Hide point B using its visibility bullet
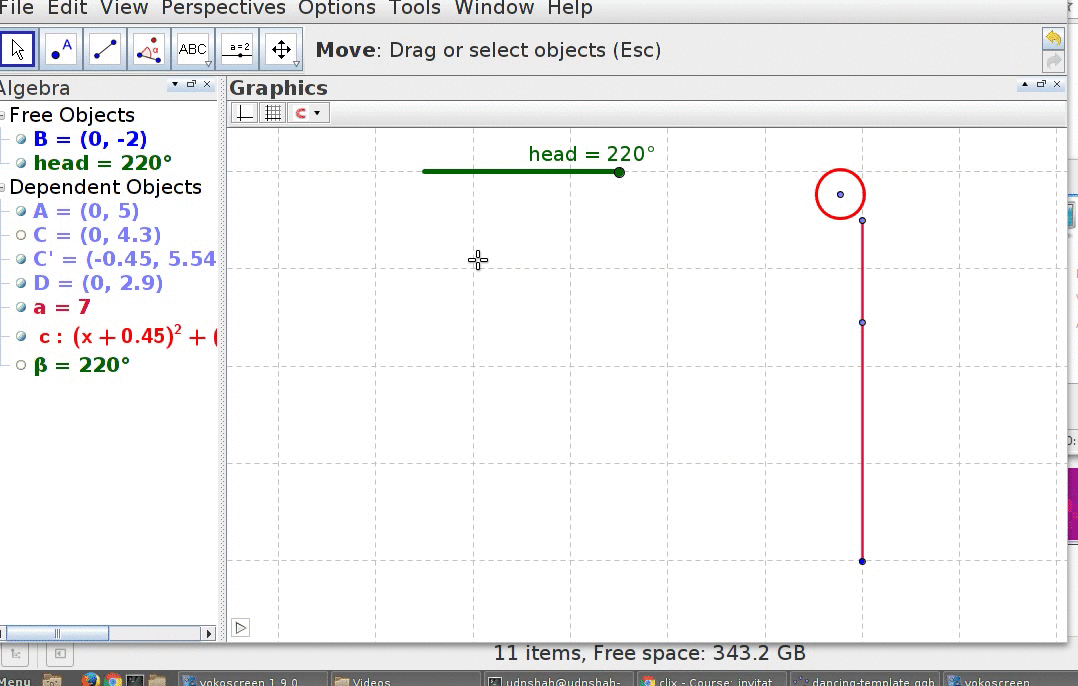Screen dimensions: 1078x686 point(21,139)
